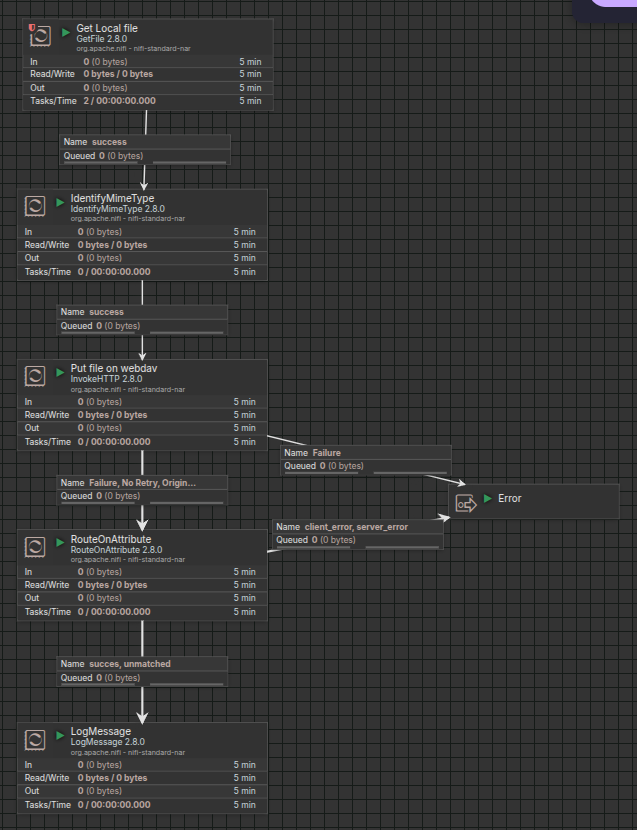Select the LogMessage processor title
Screen dimensions: 637x830
101,731
